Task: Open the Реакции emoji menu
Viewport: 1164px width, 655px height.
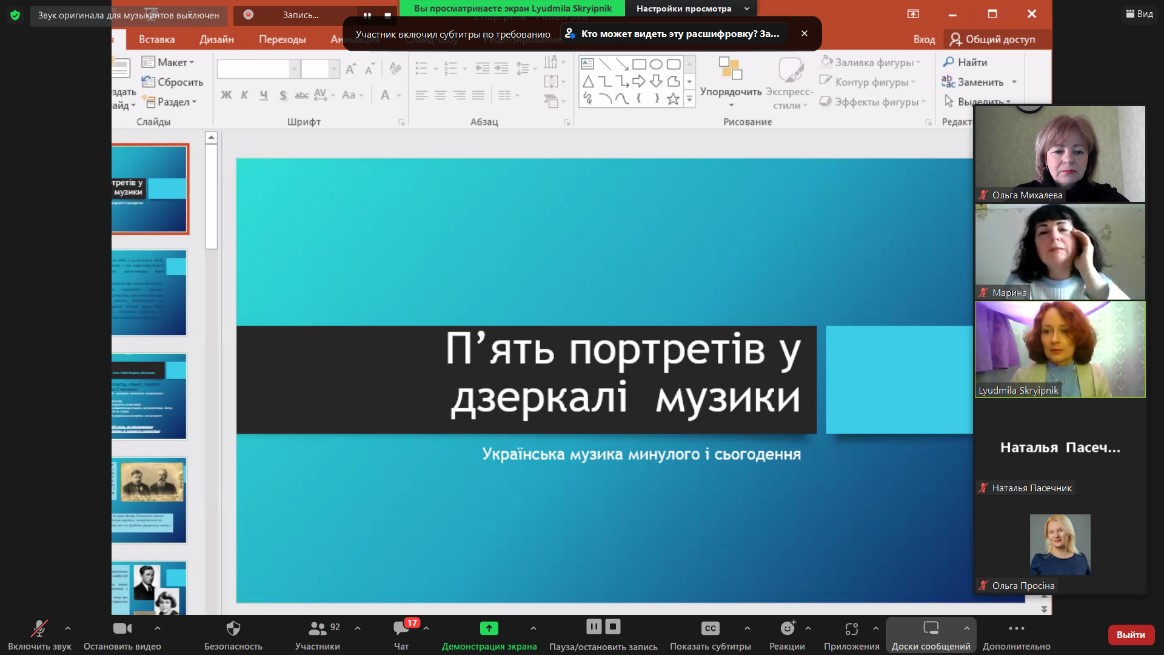Action: pos(787,636)
